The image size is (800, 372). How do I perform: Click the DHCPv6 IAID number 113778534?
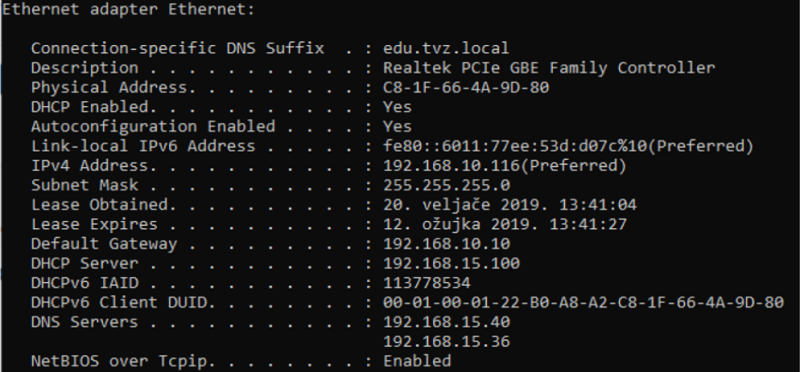[427, 283]
